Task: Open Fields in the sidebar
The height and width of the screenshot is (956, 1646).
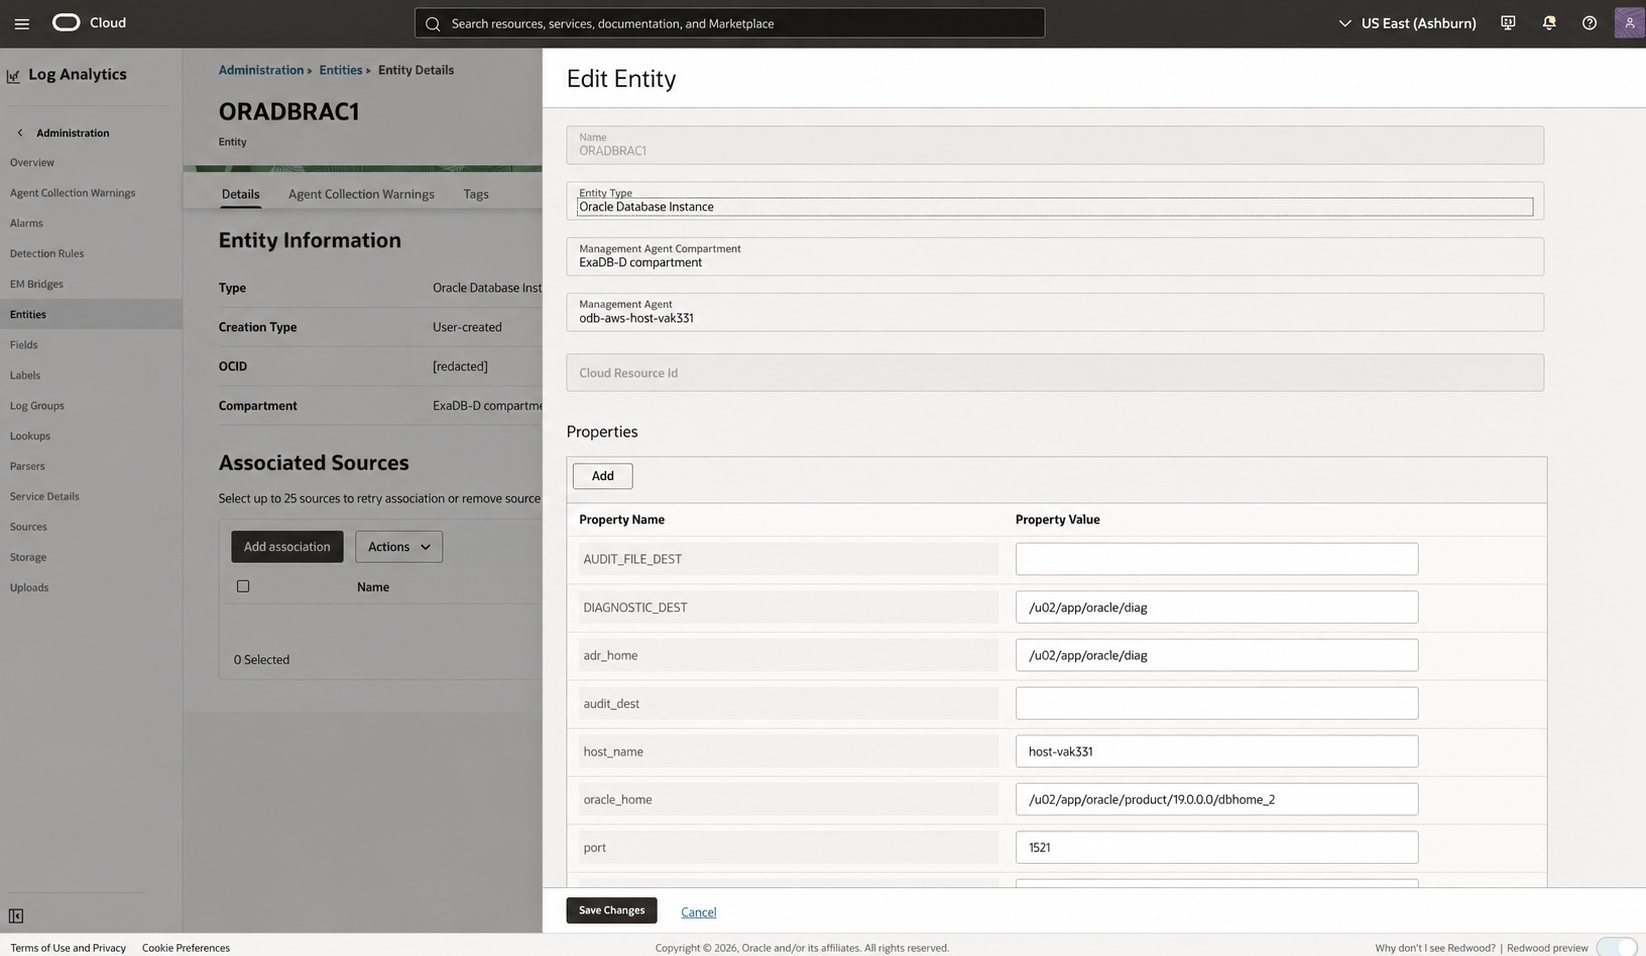Action: tap(24, 345)
